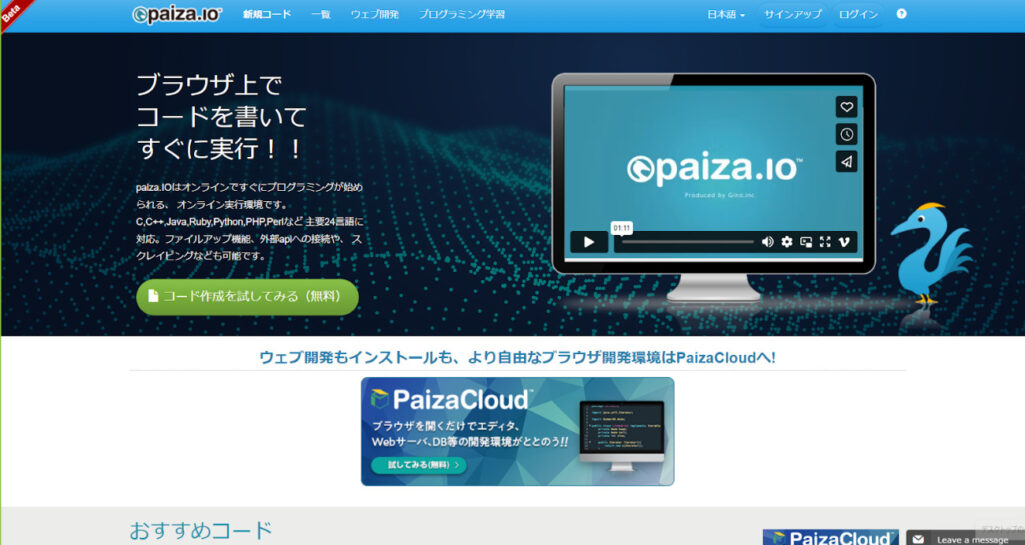Screen dimensions: 1025x545
Task: Open the 一覧 menu item
Action: [320, 14]
